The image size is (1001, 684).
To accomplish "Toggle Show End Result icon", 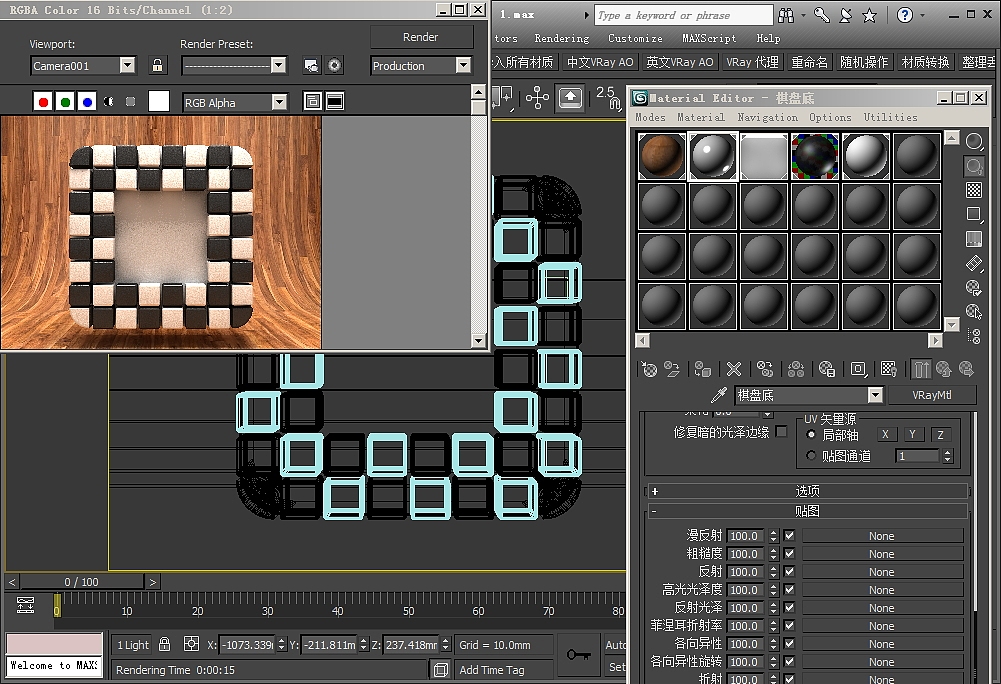I will tap(921, 369).
